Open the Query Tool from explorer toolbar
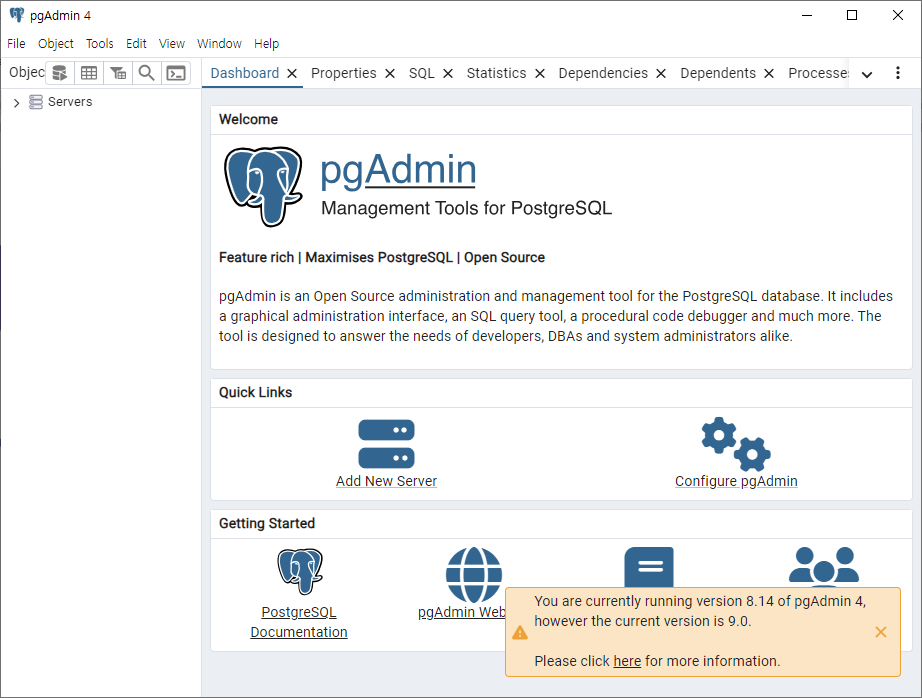Image resolution: width=922 pixels, height=698 pixels. pos(59,73)
